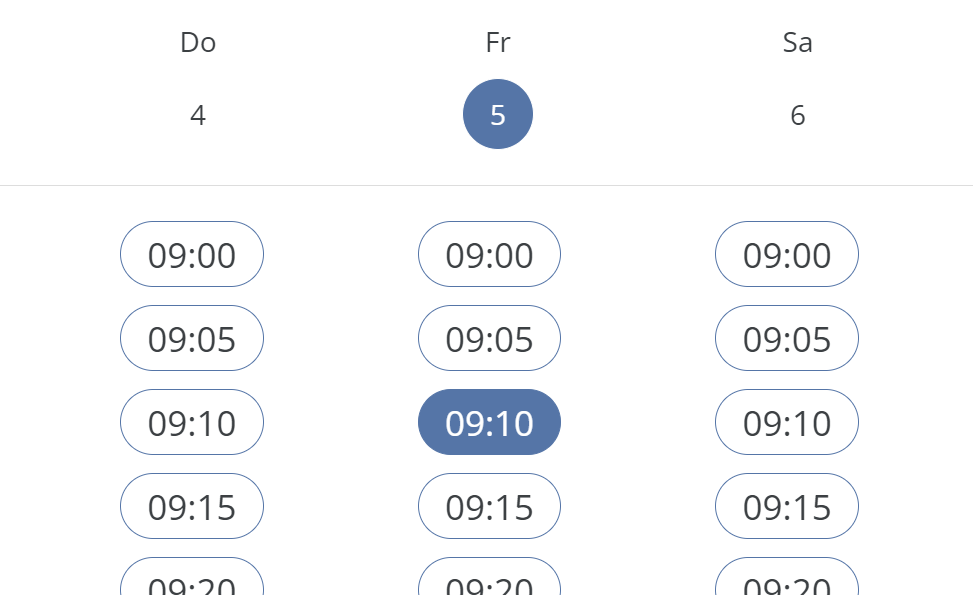Viewport: 973px width, 595px height.
Task: Select Thursday the 4th date
Action: (198, 115)
